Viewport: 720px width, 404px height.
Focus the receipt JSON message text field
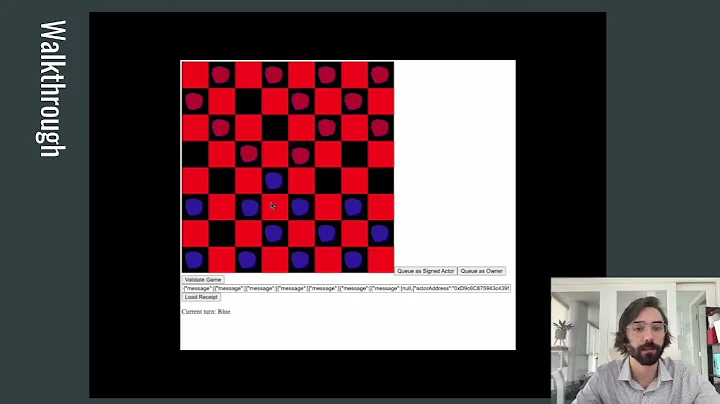[346, 288]
